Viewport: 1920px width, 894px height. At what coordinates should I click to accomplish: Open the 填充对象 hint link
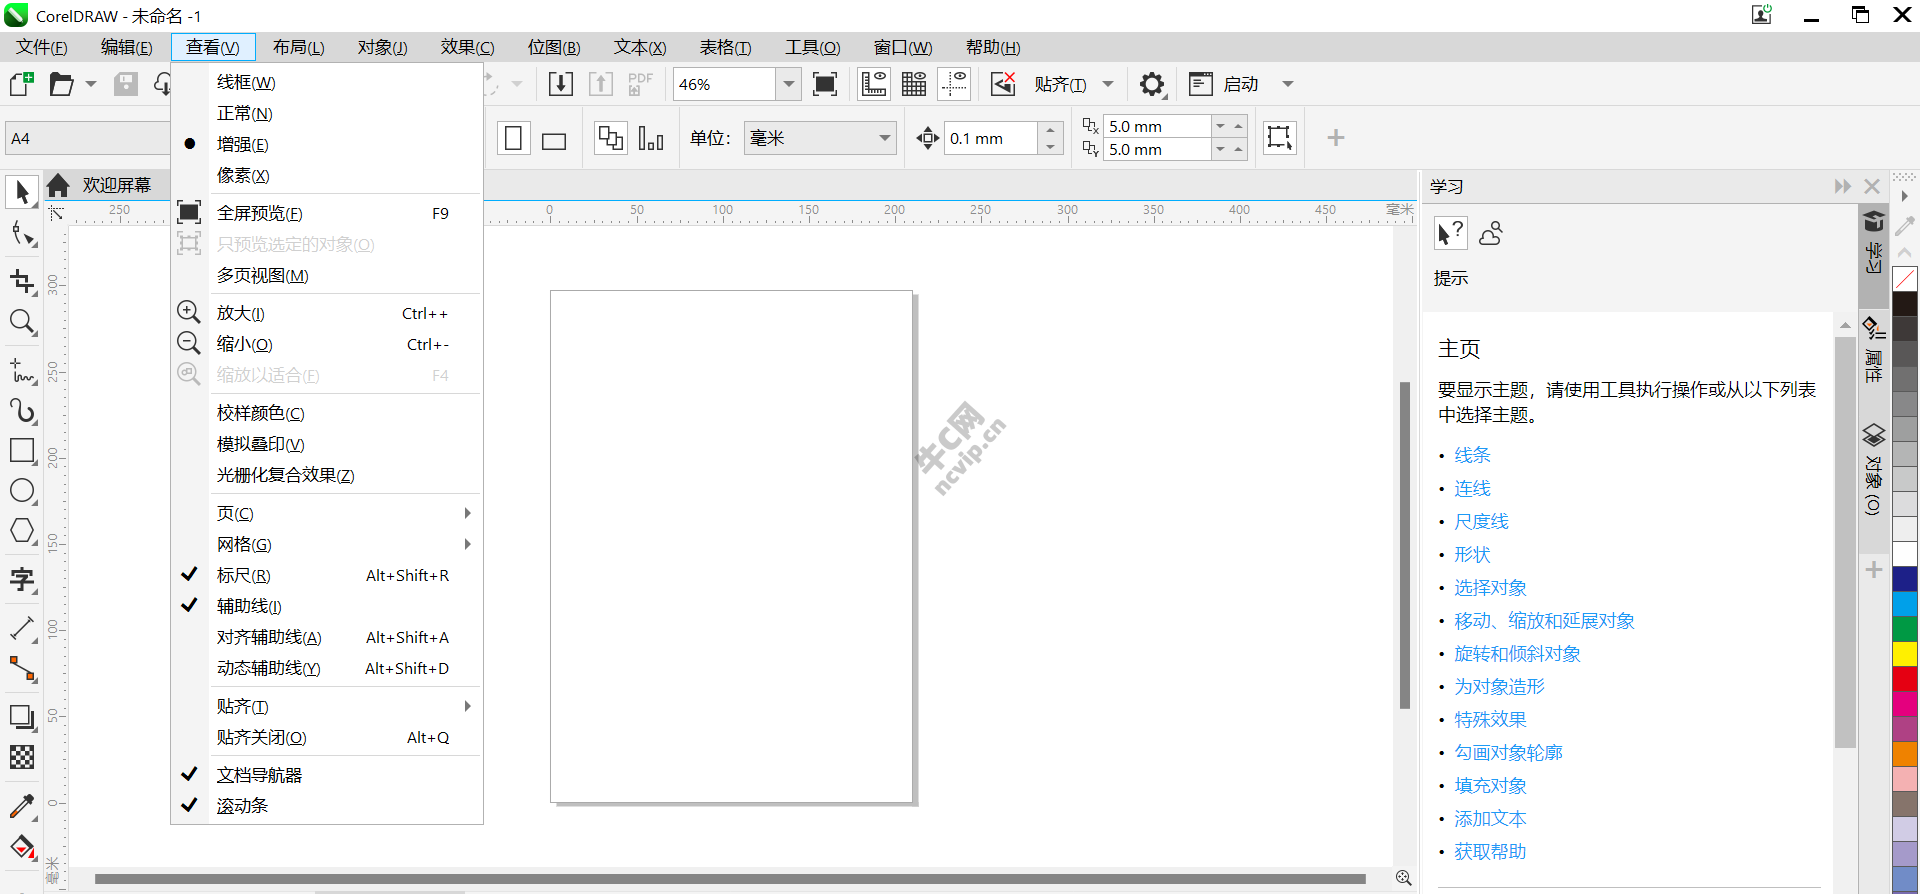click(1490, 785)
